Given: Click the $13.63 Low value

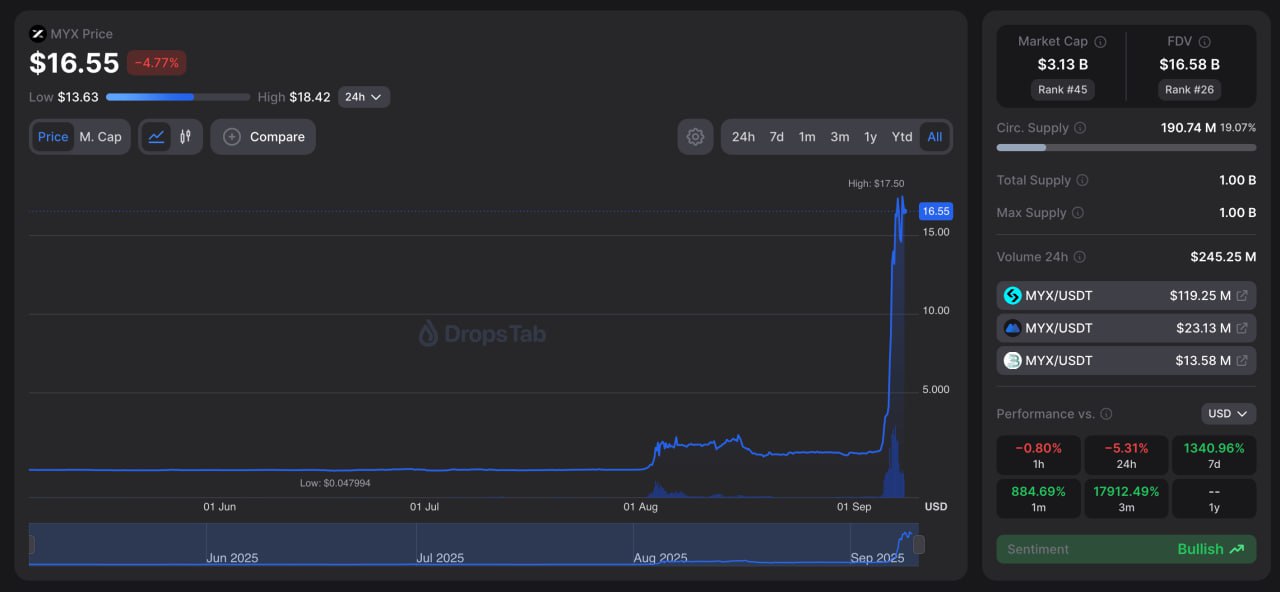Looking at the screenshot, I should (78, 97).
